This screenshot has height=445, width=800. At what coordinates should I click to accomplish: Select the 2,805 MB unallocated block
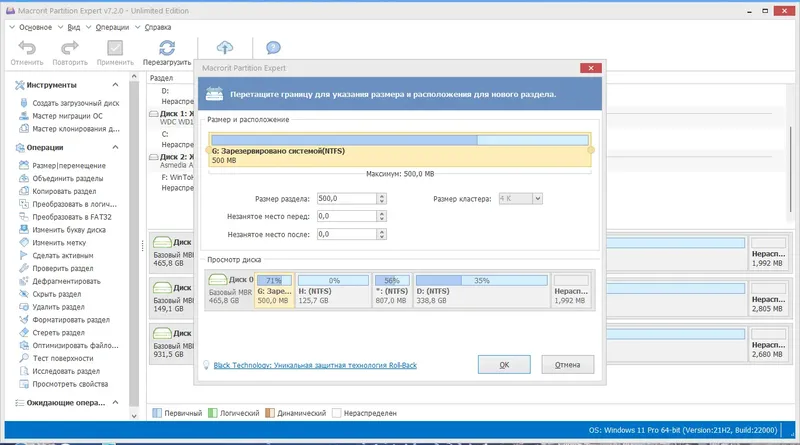[768, 298]
